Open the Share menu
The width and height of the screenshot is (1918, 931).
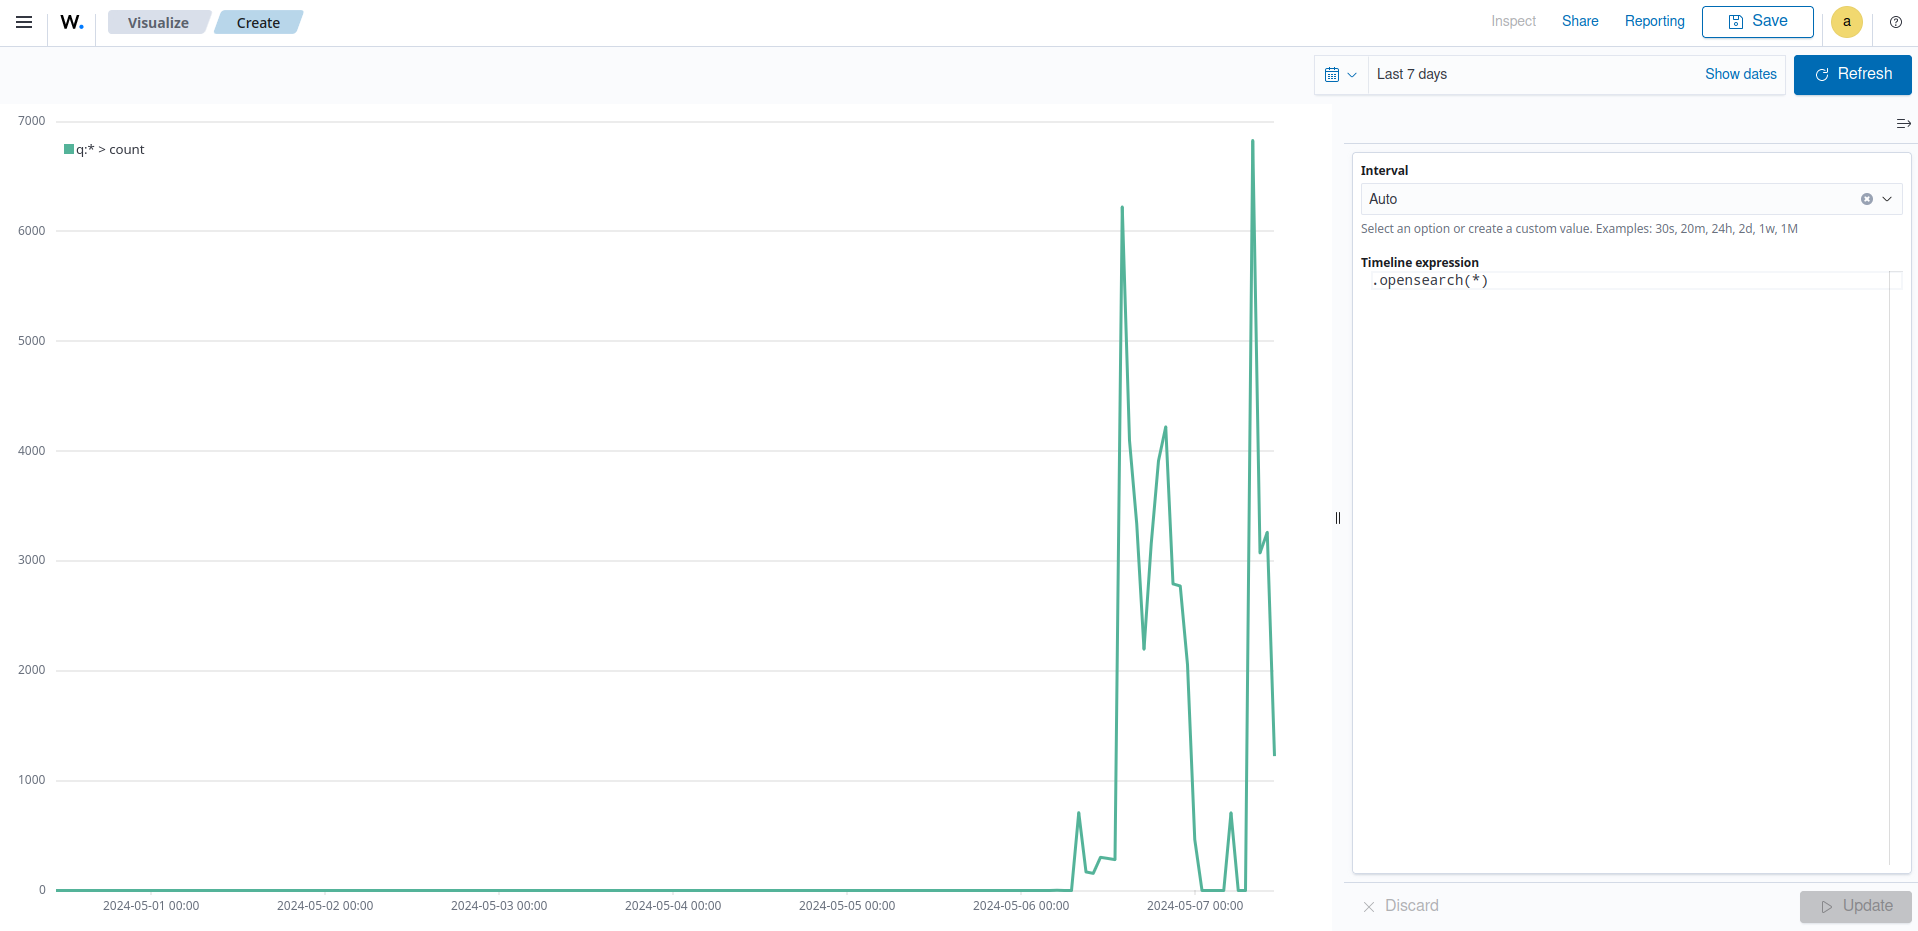tap(1580, 21)
